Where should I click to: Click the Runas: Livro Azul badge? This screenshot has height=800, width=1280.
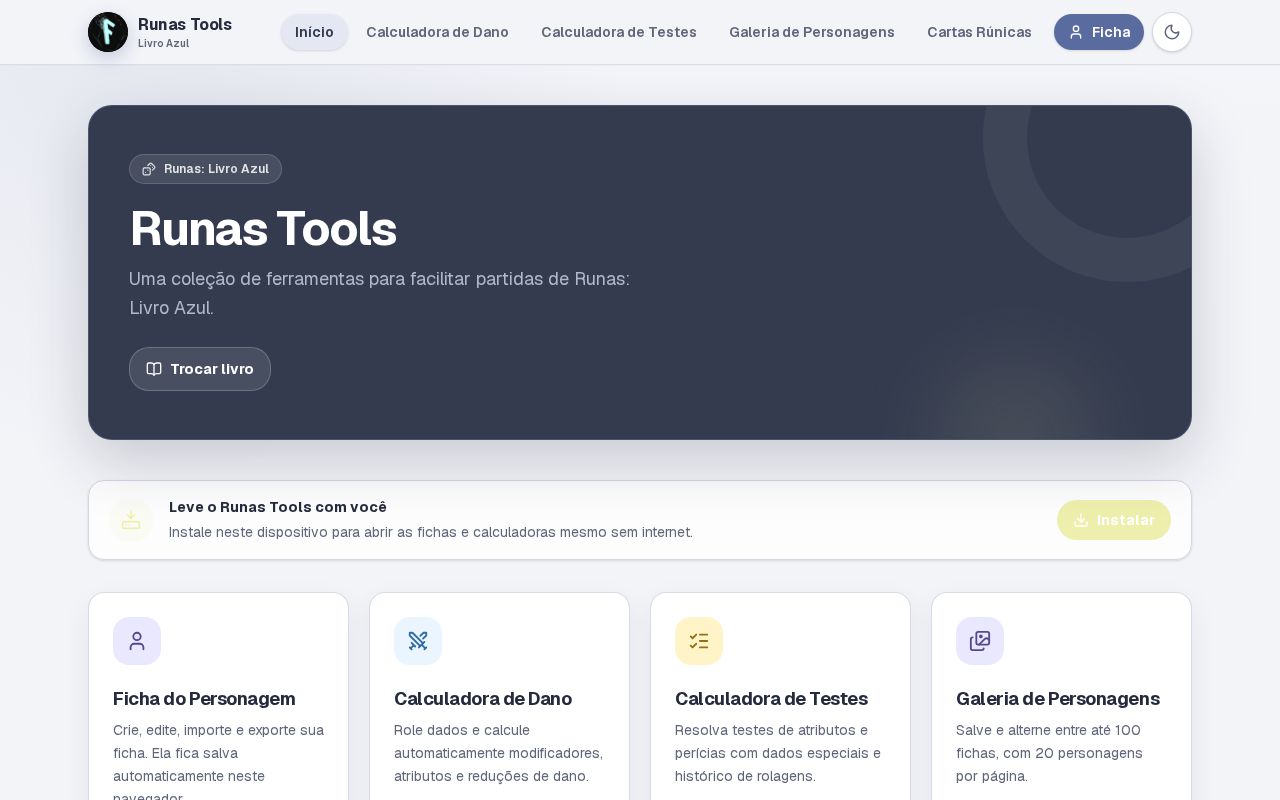(205, 169)
